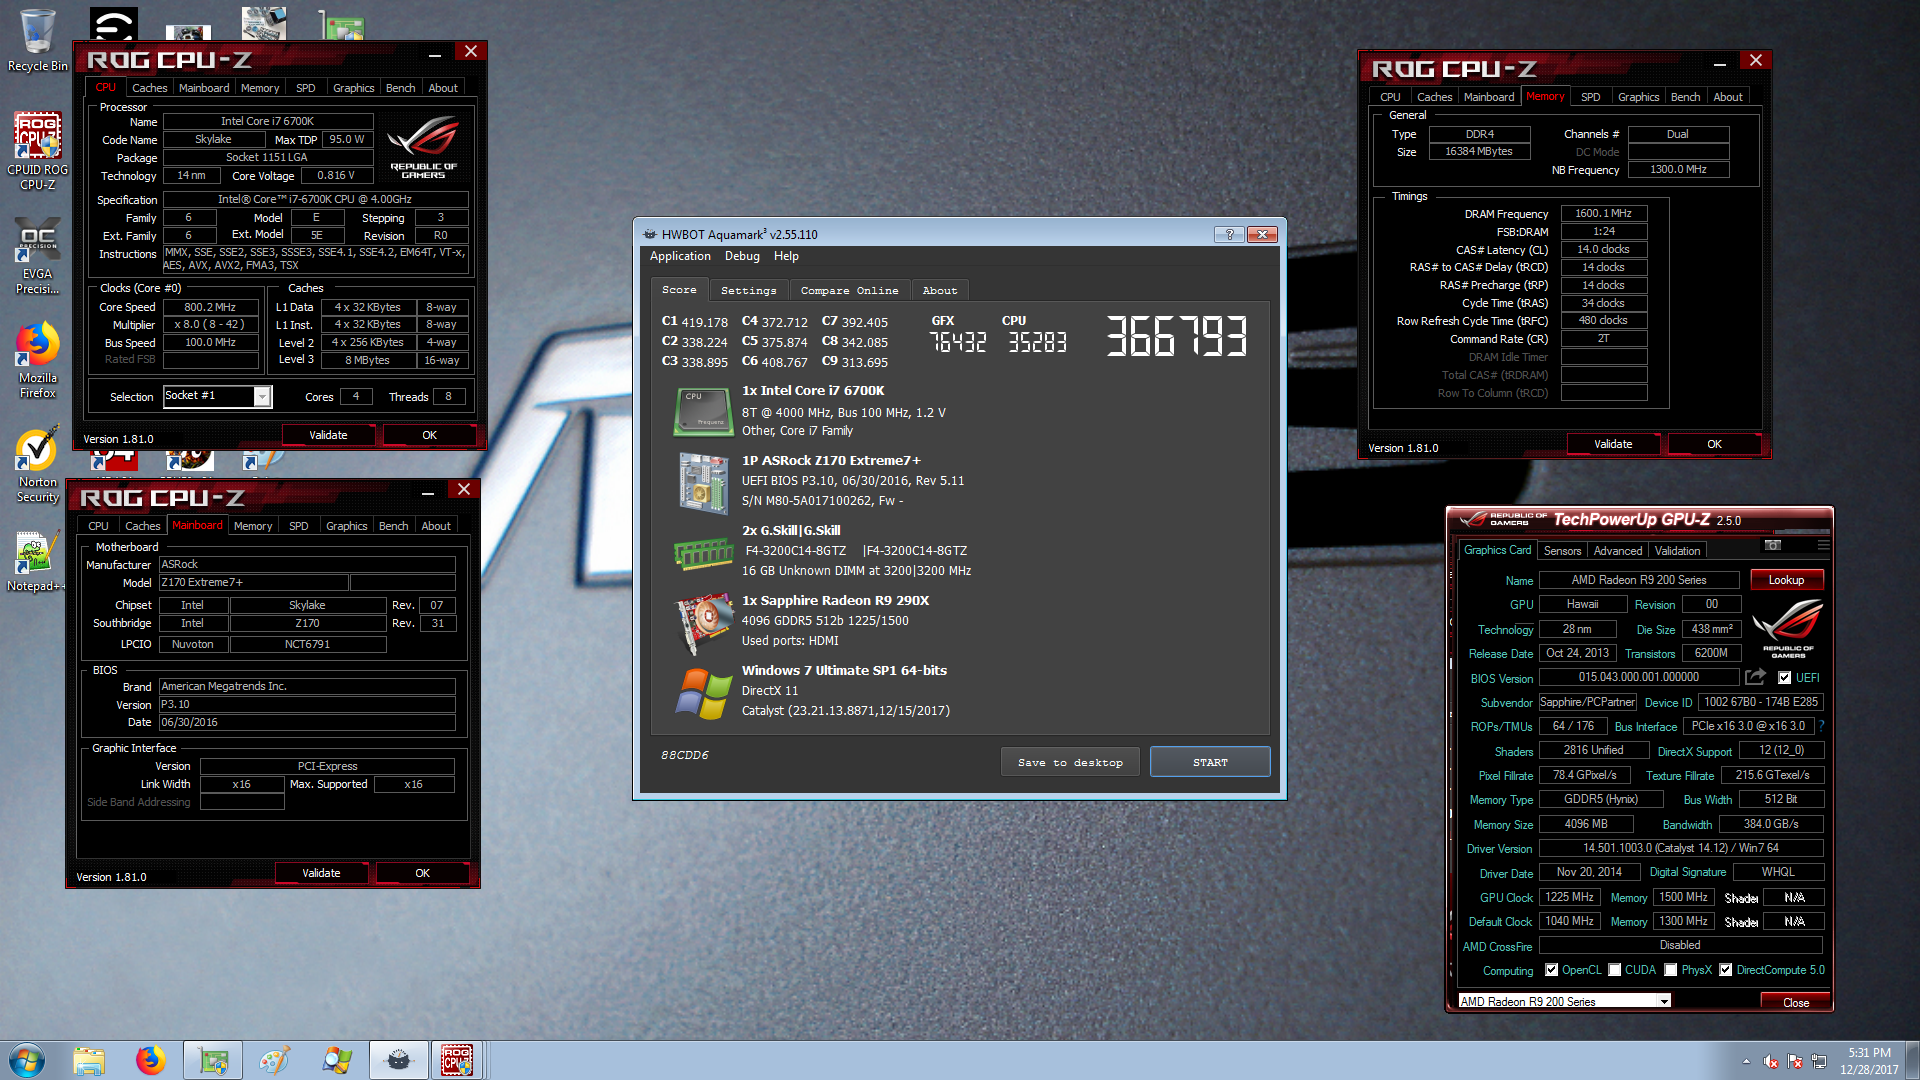Open the Socket #1 selection dropdown

(262, 397)
